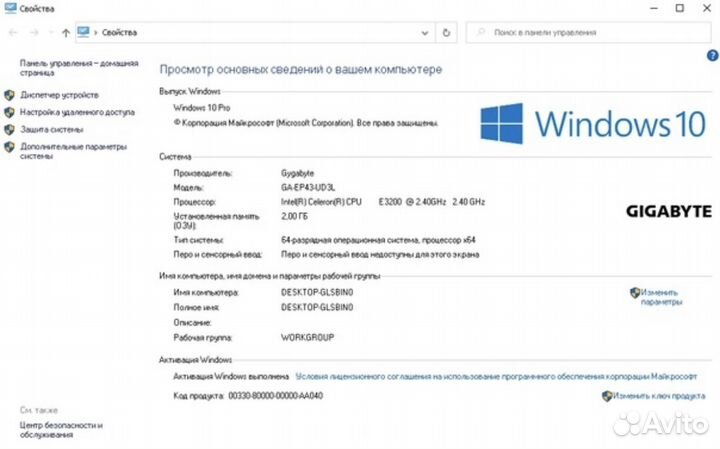This screenshot has height=449, width=720.
Task: Click shield icon next to Настройка удаленного доступа
Action: (9, 112)
